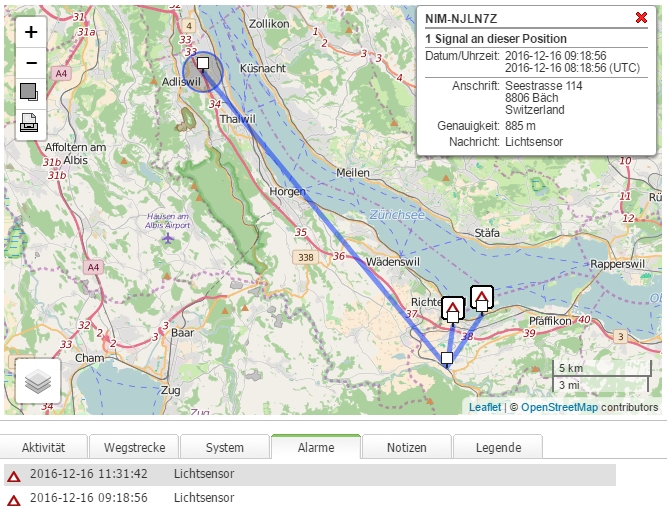Open the Aktivität tab

(43, 447)
